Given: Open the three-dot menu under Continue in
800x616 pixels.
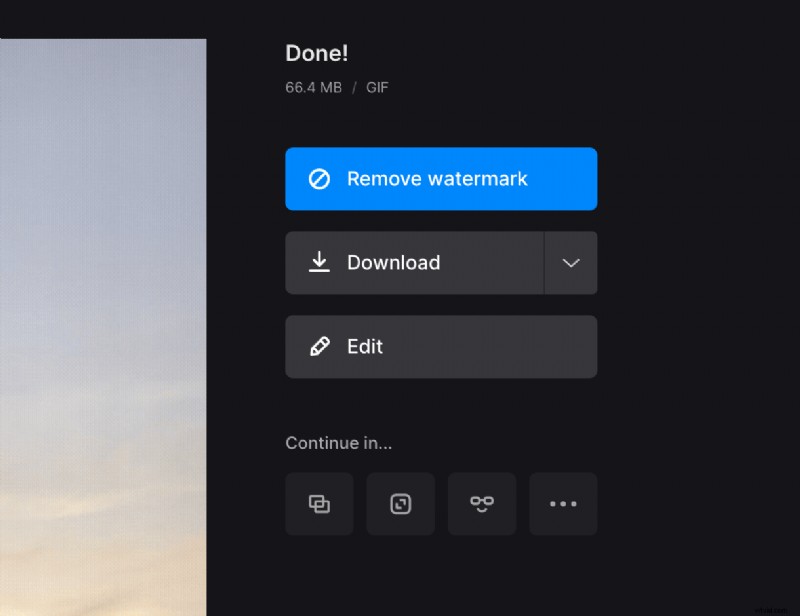Looking at the screenshot, I should point(563,504).
